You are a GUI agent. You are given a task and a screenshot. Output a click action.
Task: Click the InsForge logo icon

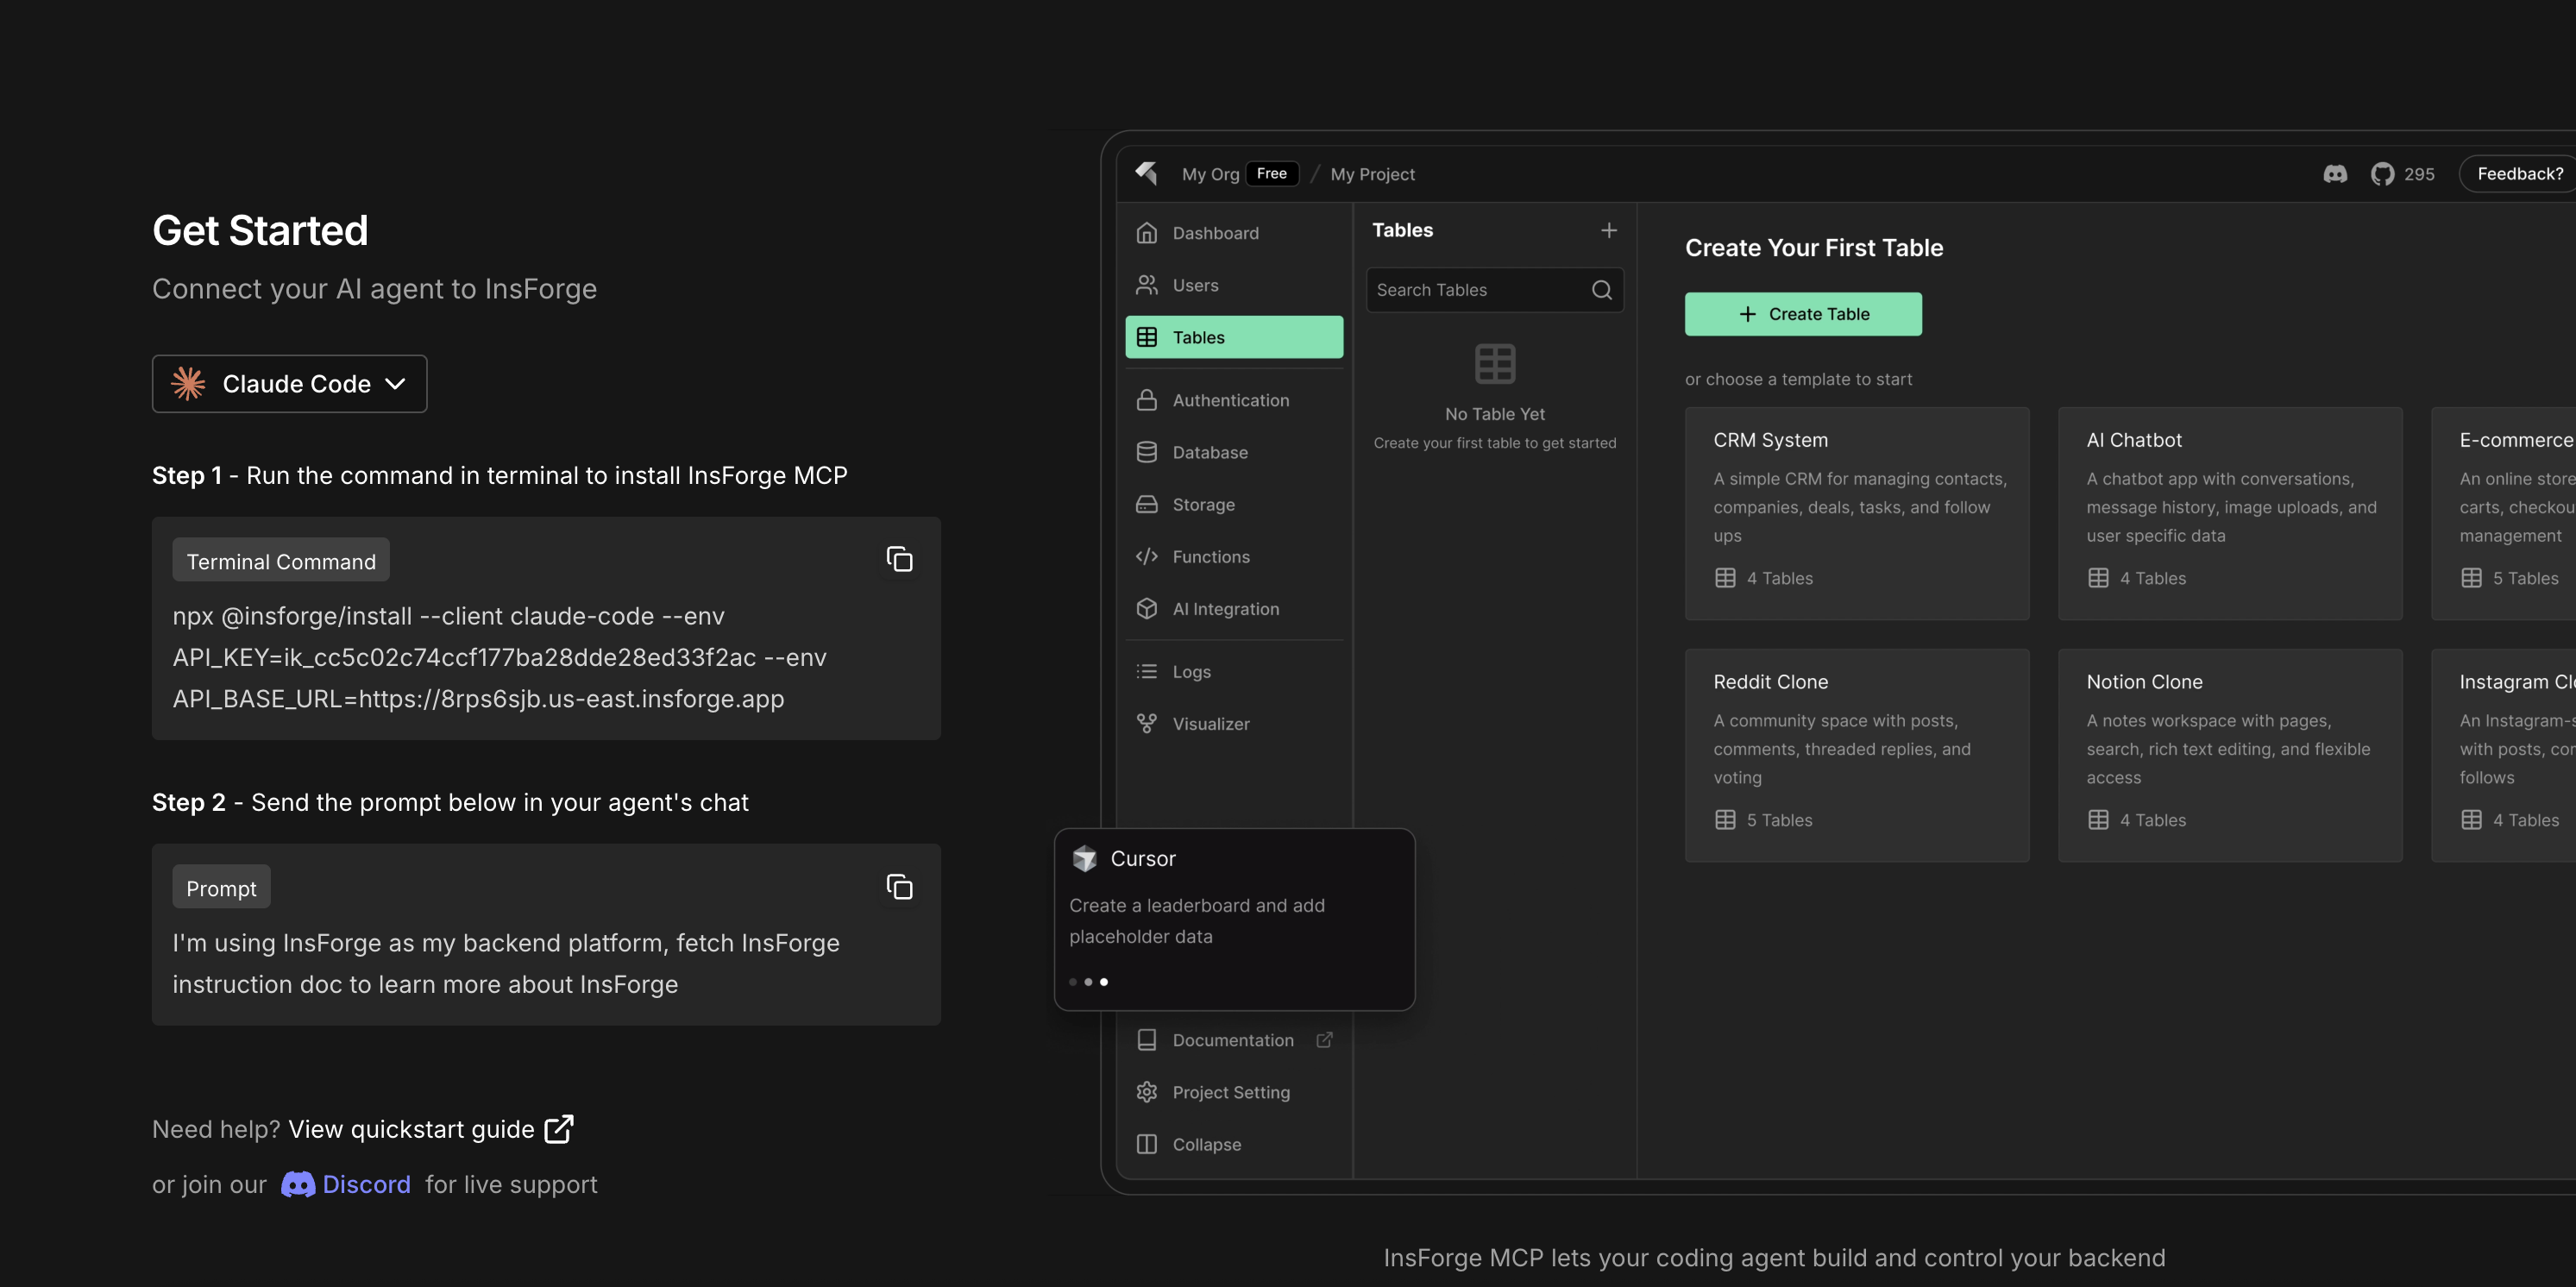point(1146,173)
